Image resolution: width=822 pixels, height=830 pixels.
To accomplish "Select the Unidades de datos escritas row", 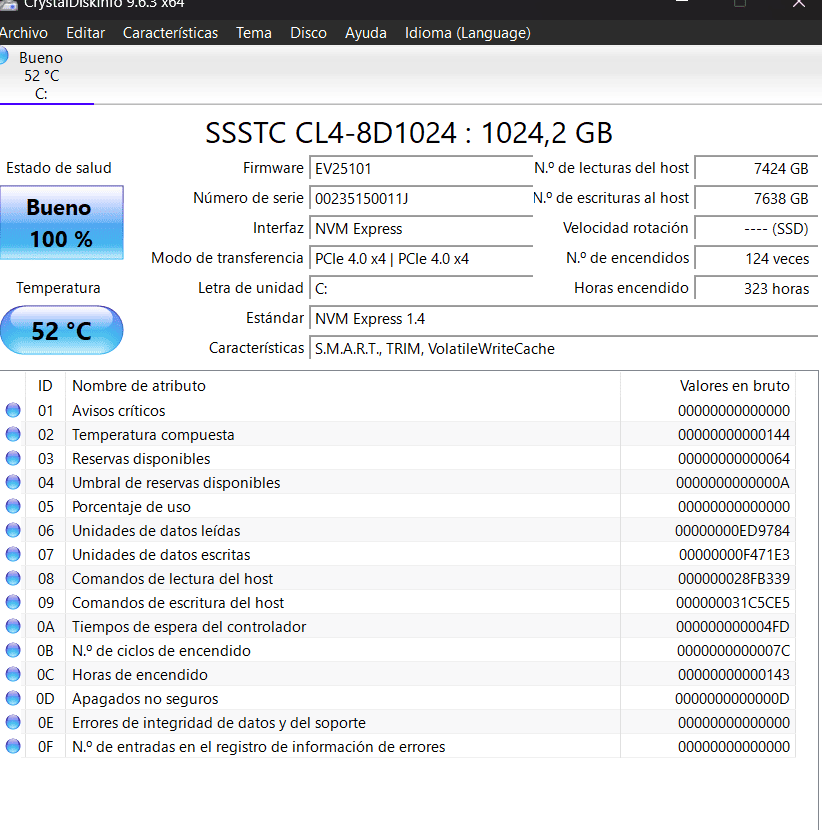I will tap(398, 554).
